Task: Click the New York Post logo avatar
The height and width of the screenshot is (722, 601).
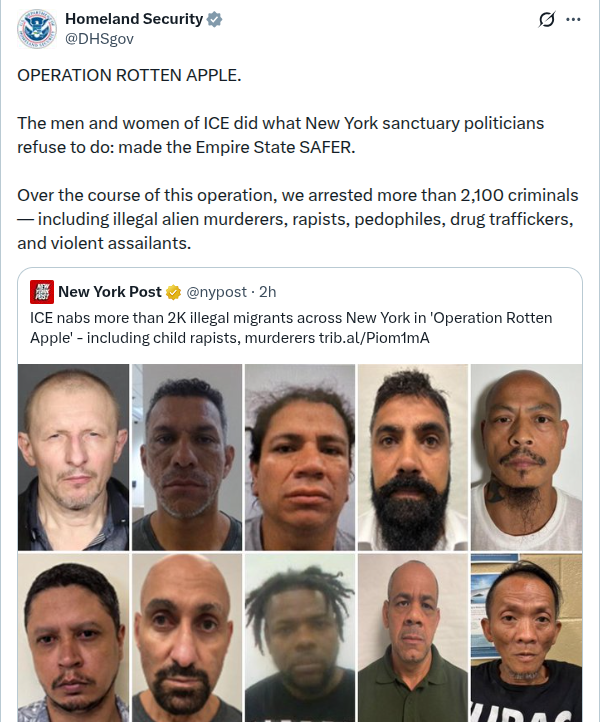Action: (x=42, y=292)
